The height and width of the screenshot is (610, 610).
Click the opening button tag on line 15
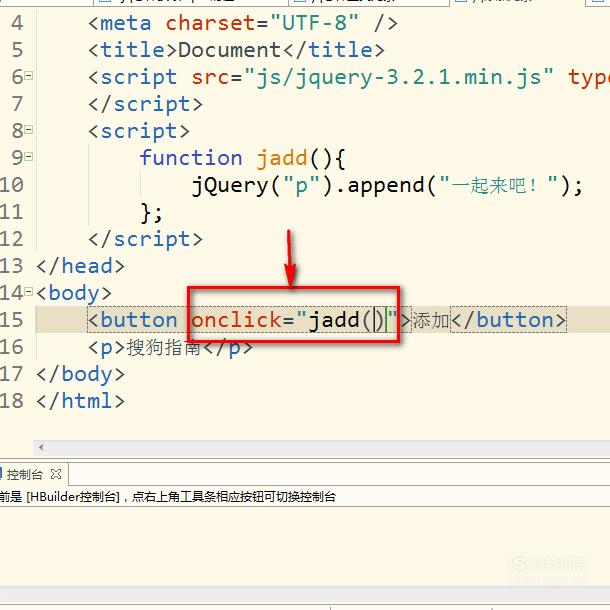133,320
